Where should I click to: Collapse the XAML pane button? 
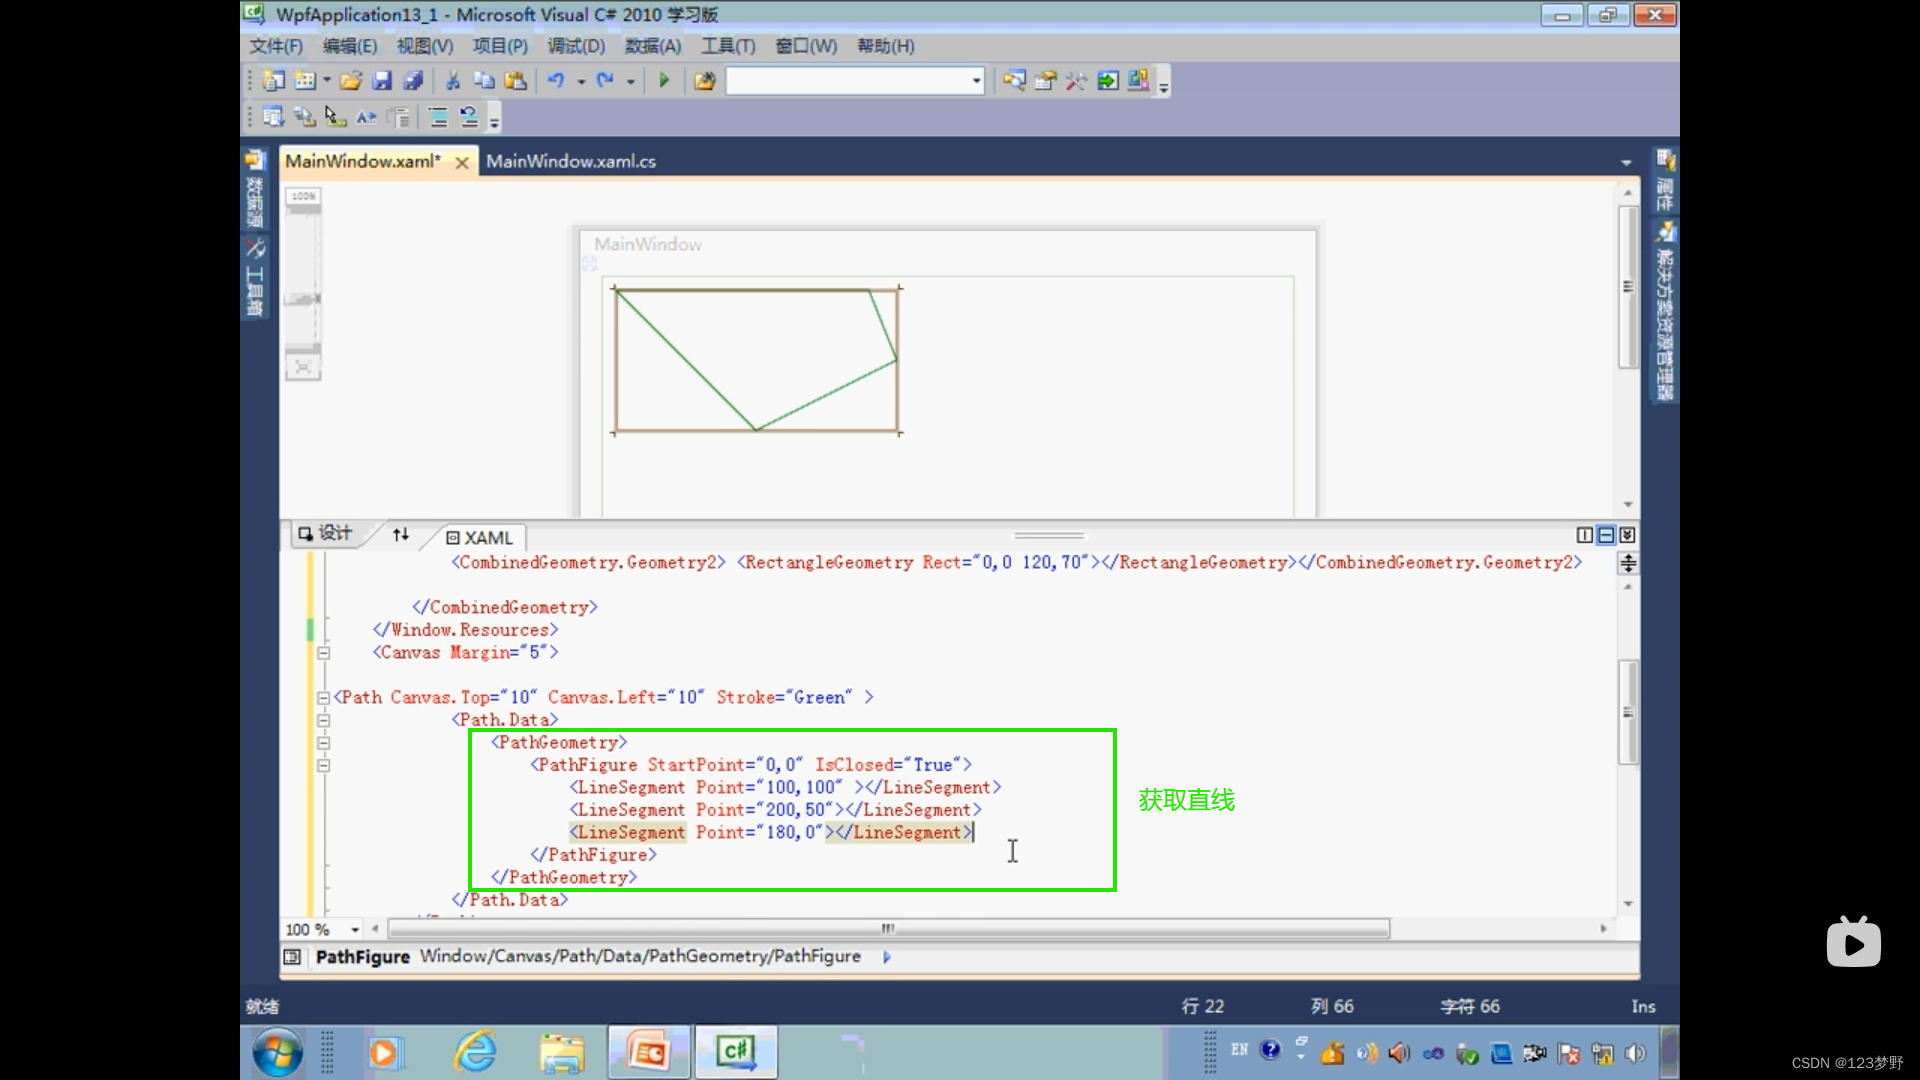click(1627, 535)
